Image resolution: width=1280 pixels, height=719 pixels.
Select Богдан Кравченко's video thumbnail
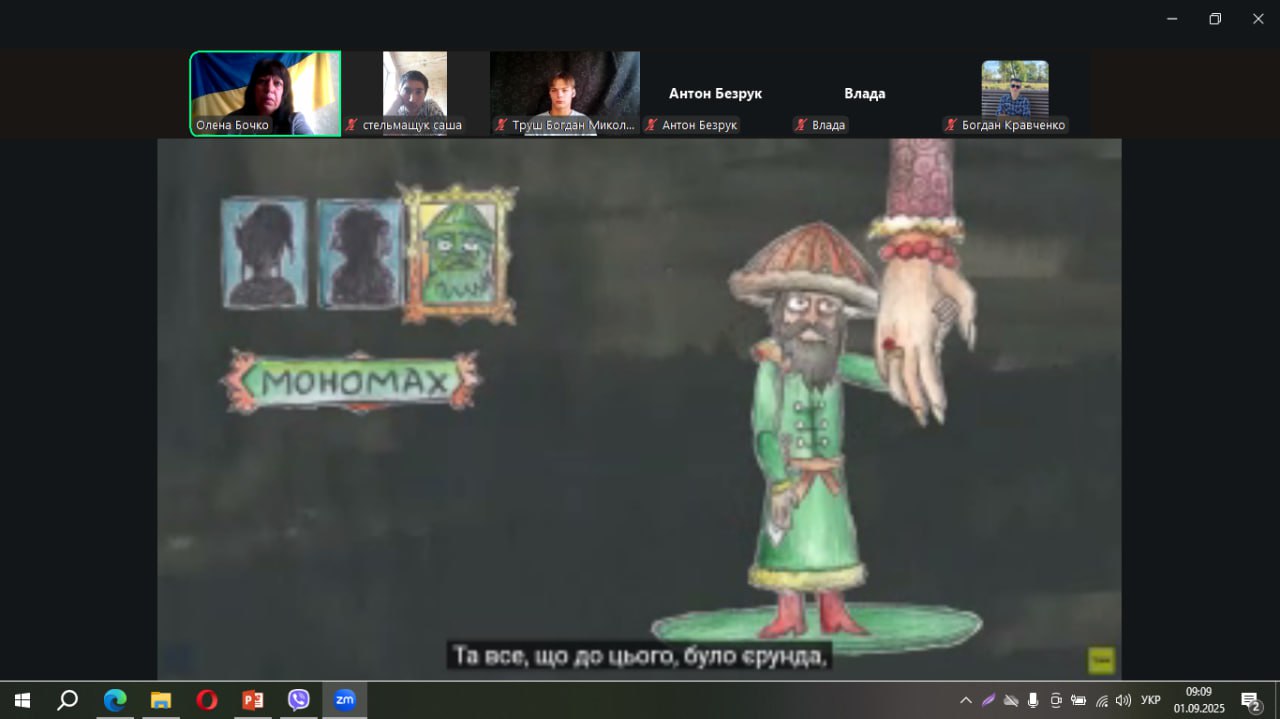pyautogui.click(x=1015, y=93)
